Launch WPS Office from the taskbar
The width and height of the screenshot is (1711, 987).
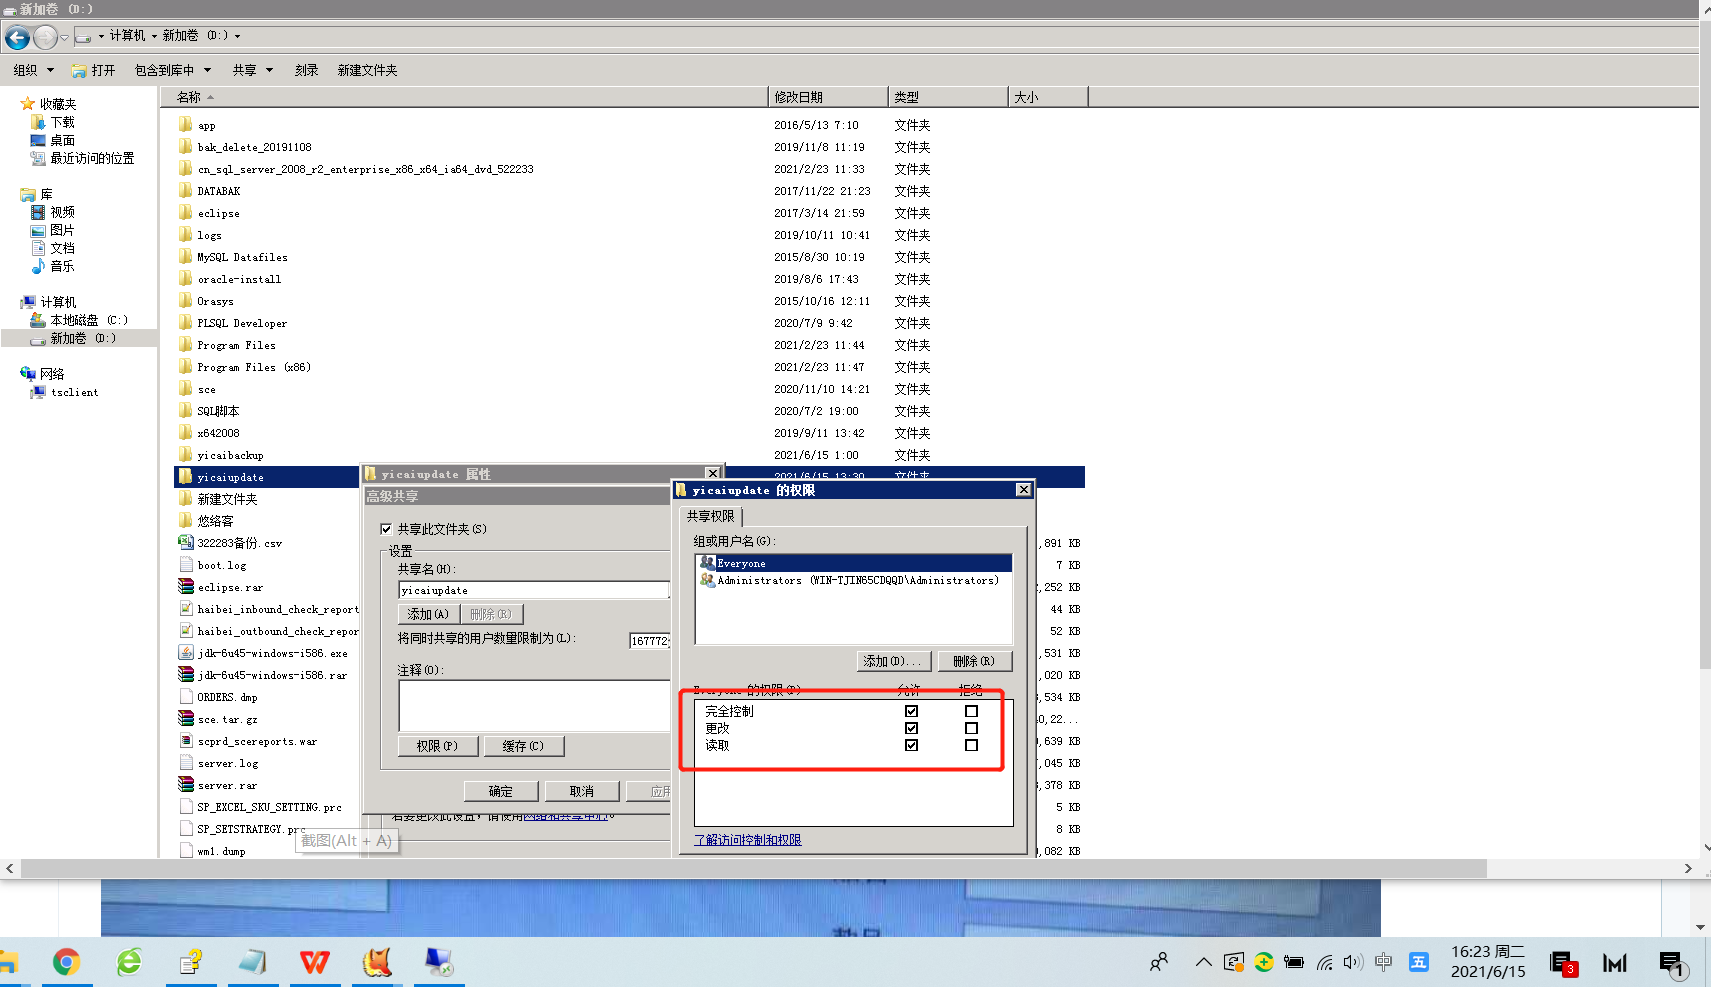point(314,962)
